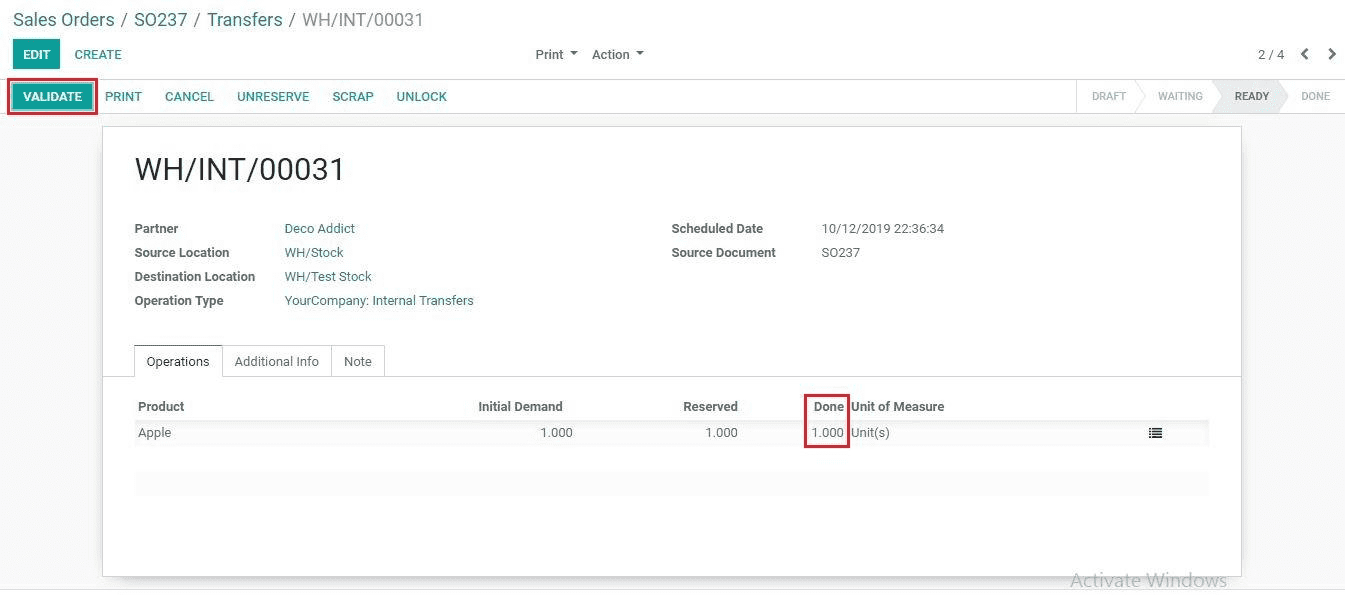Click the Unit(s) cell in Apple row

click(870, 433)
